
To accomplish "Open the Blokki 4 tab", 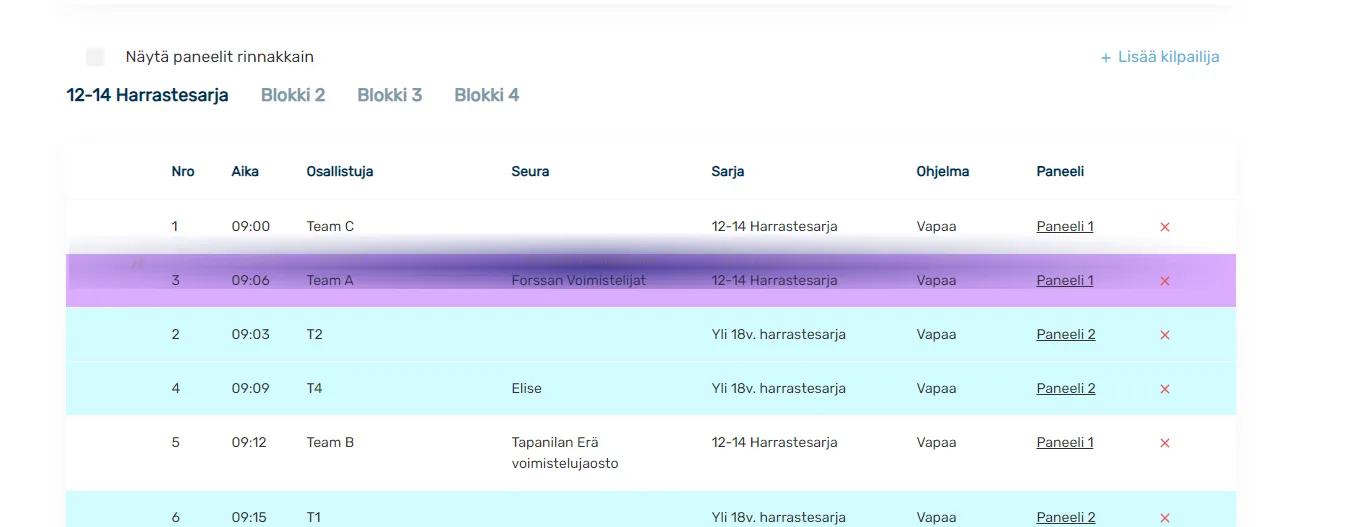I will [x=487, y=95].
